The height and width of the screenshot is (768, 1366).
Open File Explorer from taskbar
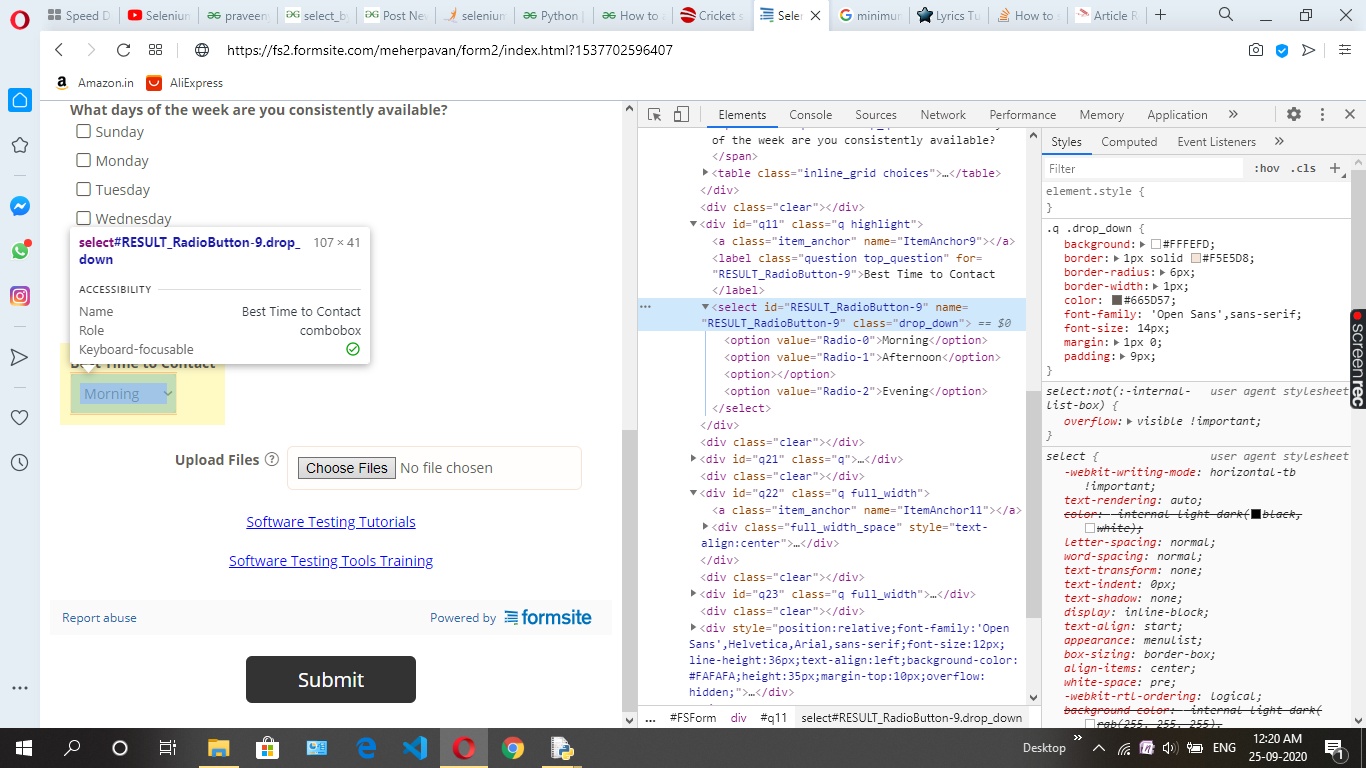(x=219, y=748)
